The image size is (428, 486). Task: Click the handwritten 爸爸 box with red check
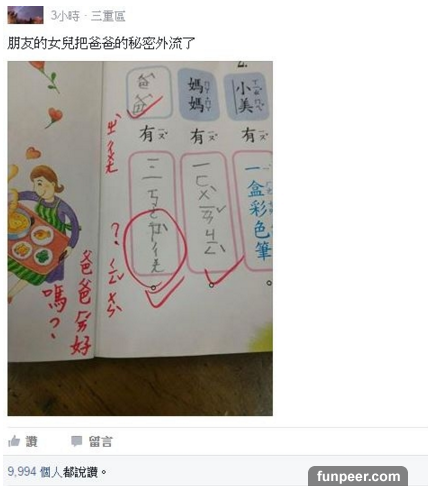click(x=148, y=93)
